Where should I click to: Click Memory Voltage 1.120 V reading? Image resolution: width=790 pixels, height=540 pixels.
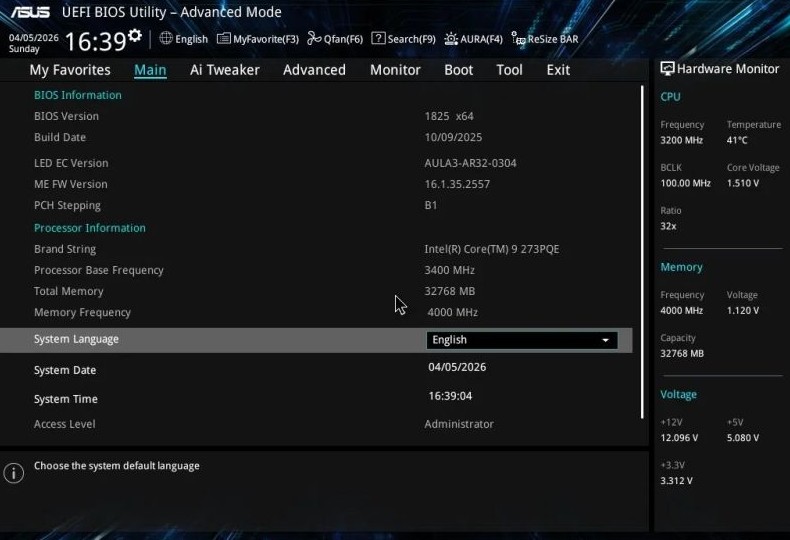coord(743,311)
